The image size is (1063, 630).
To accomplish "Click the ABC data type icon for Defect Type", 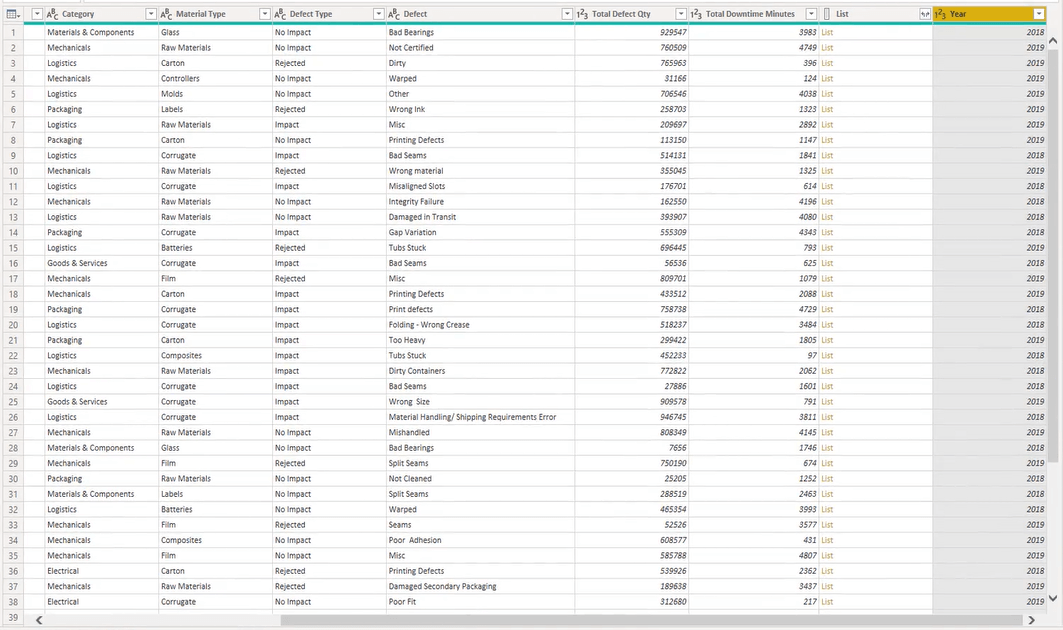I will [x=280, y=14].
